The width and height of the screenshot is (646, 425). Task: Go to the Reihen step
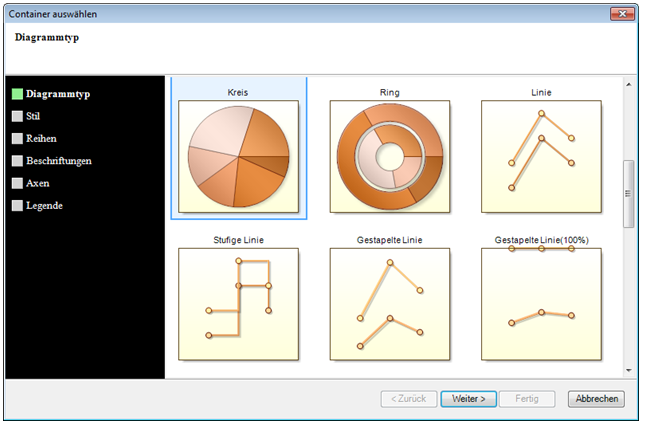41,138
